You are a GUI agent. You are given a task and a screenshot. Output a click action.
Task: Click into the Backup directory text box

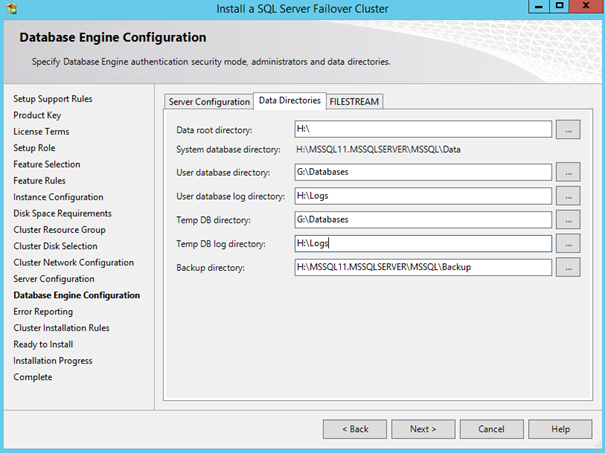click(x=422, y=267)
